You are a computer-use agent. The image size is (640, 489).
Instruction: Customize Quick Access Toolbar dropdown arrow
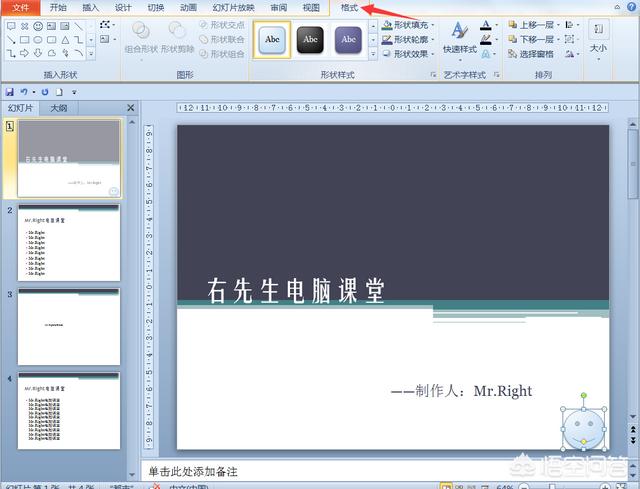(74, 92)
